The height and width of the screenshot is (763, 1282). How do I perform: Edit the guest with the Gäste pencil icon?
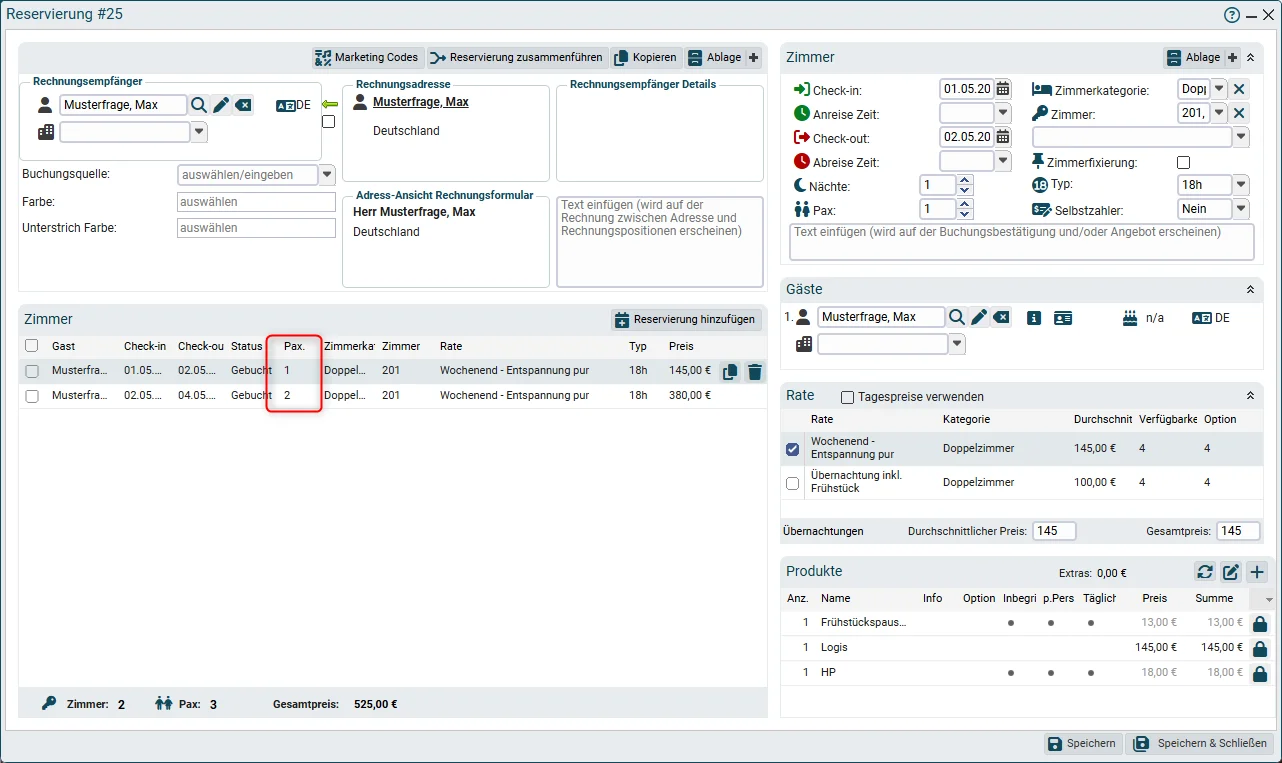point(979,317)
